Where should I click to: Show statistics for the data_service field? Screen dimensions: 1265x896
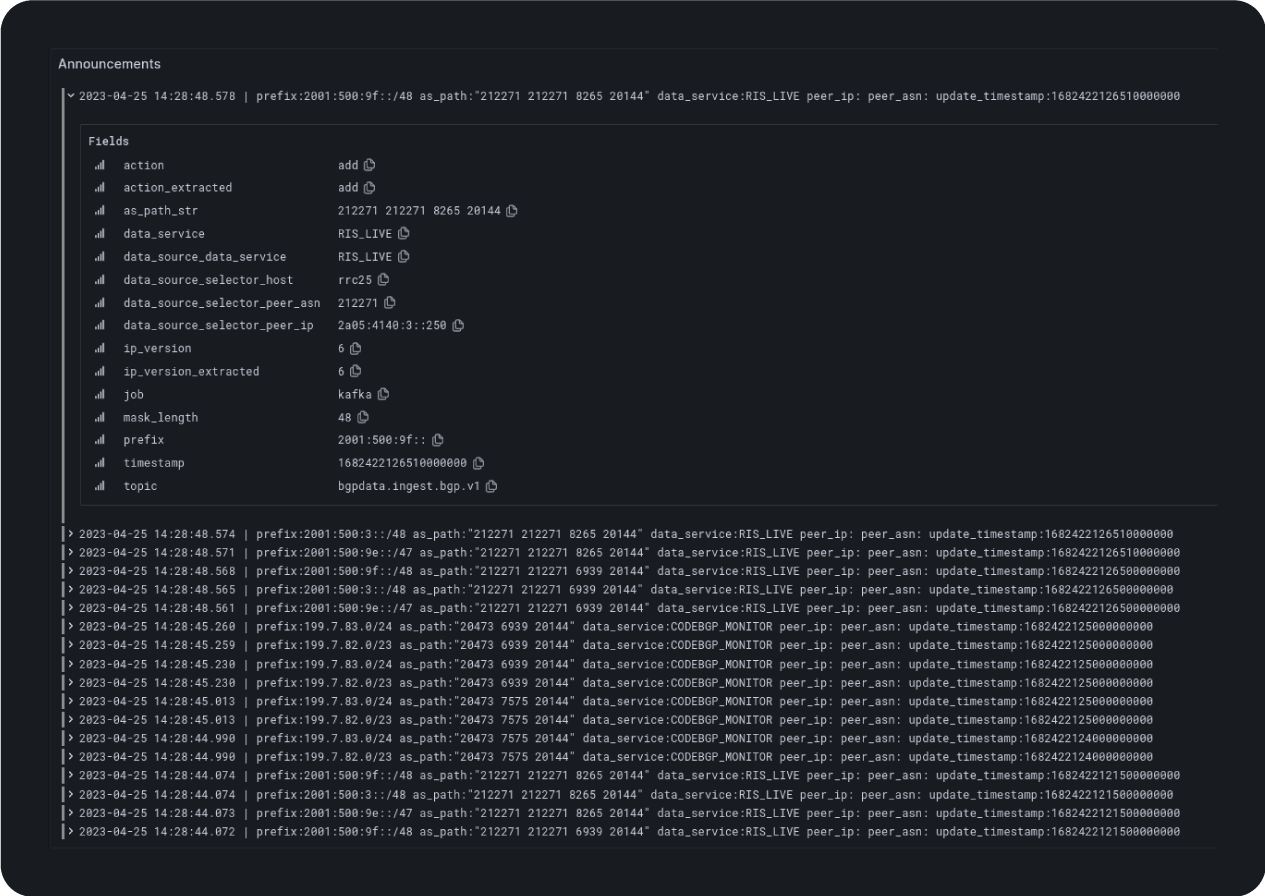[99, 234]
